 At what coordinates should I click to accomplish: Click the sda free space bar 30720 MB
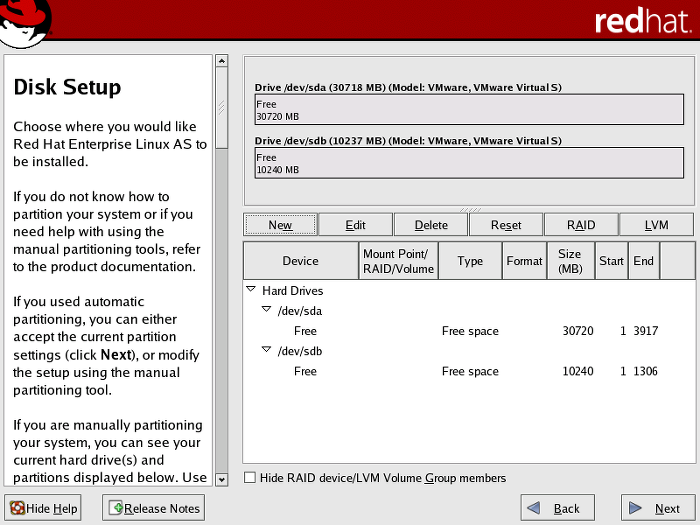(469, 109)
